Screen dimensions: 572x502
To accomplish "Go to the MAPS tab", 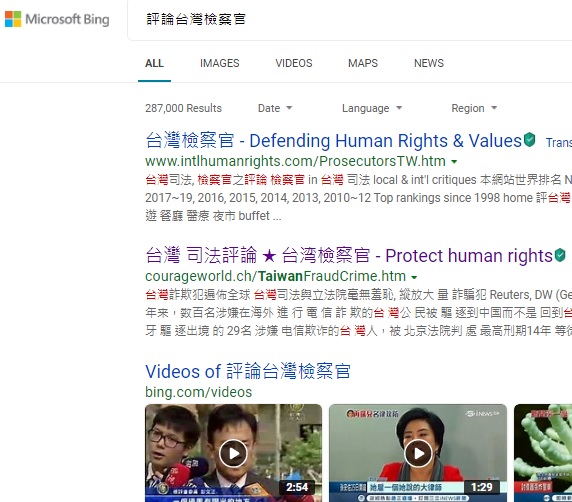I will 363,63.
